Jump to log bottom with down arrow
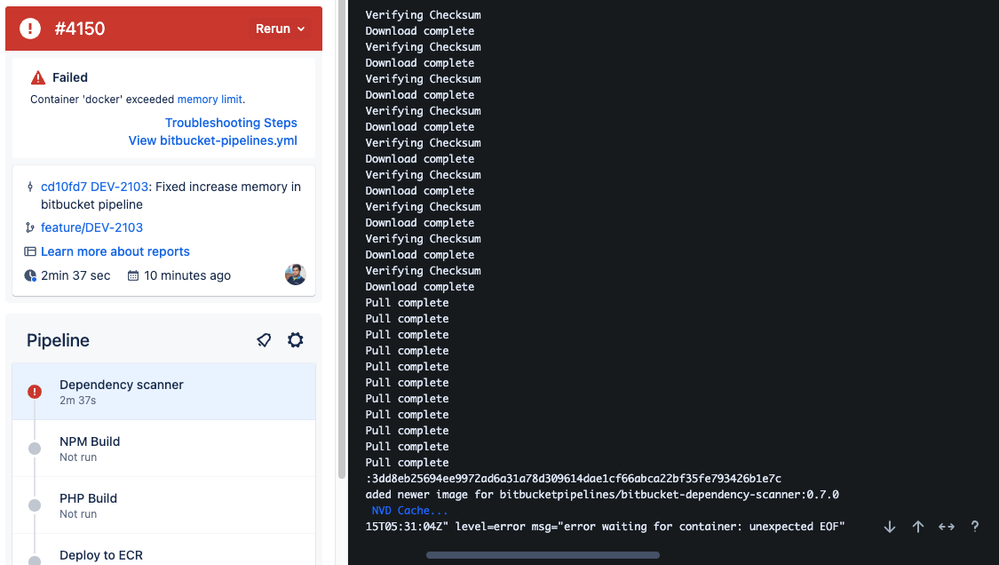 point(890,527)
